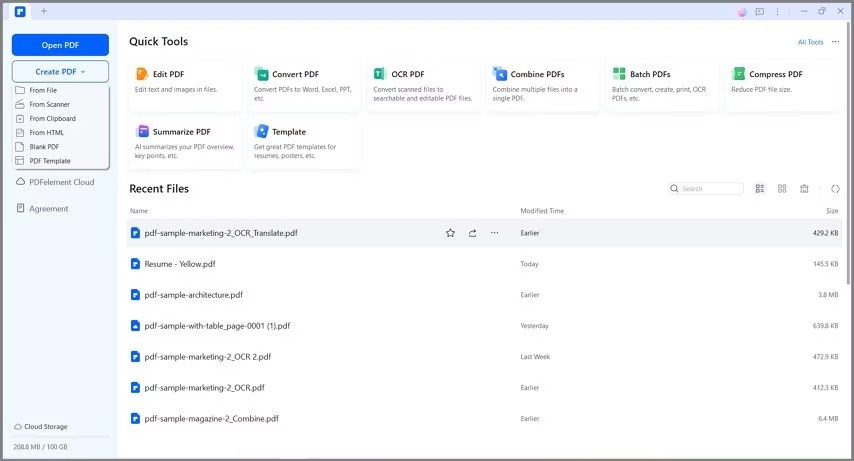Image resolution: width=854 pixels, height=461 pixels.
Task: Clear the recent files list with the trash icon
Action: tap(804, 189)
